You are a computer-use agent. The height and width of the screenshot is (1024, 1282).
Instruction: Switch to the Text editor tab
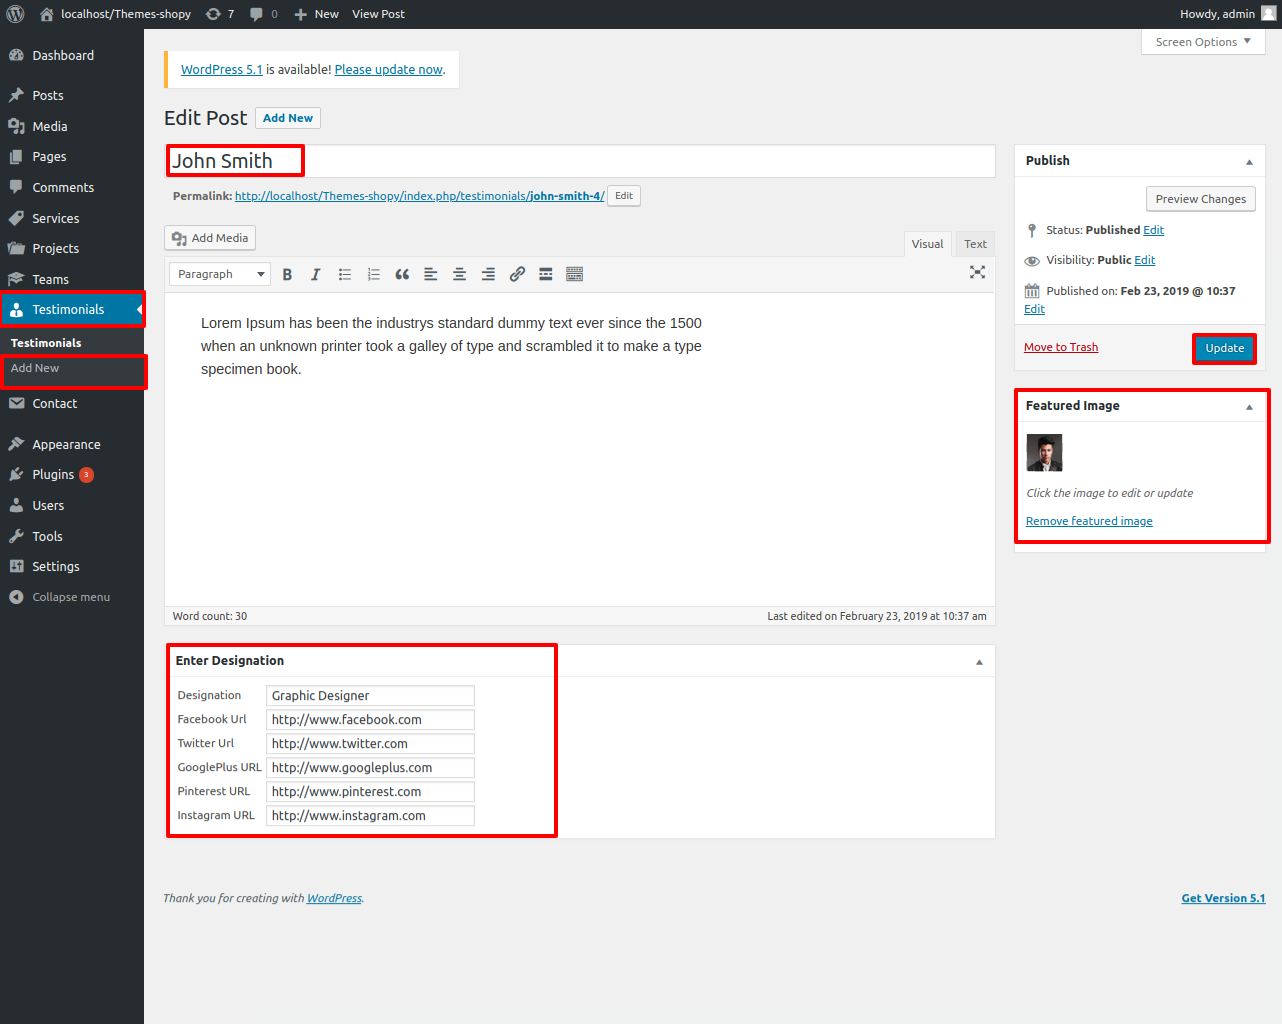click(x=975, y=244)
